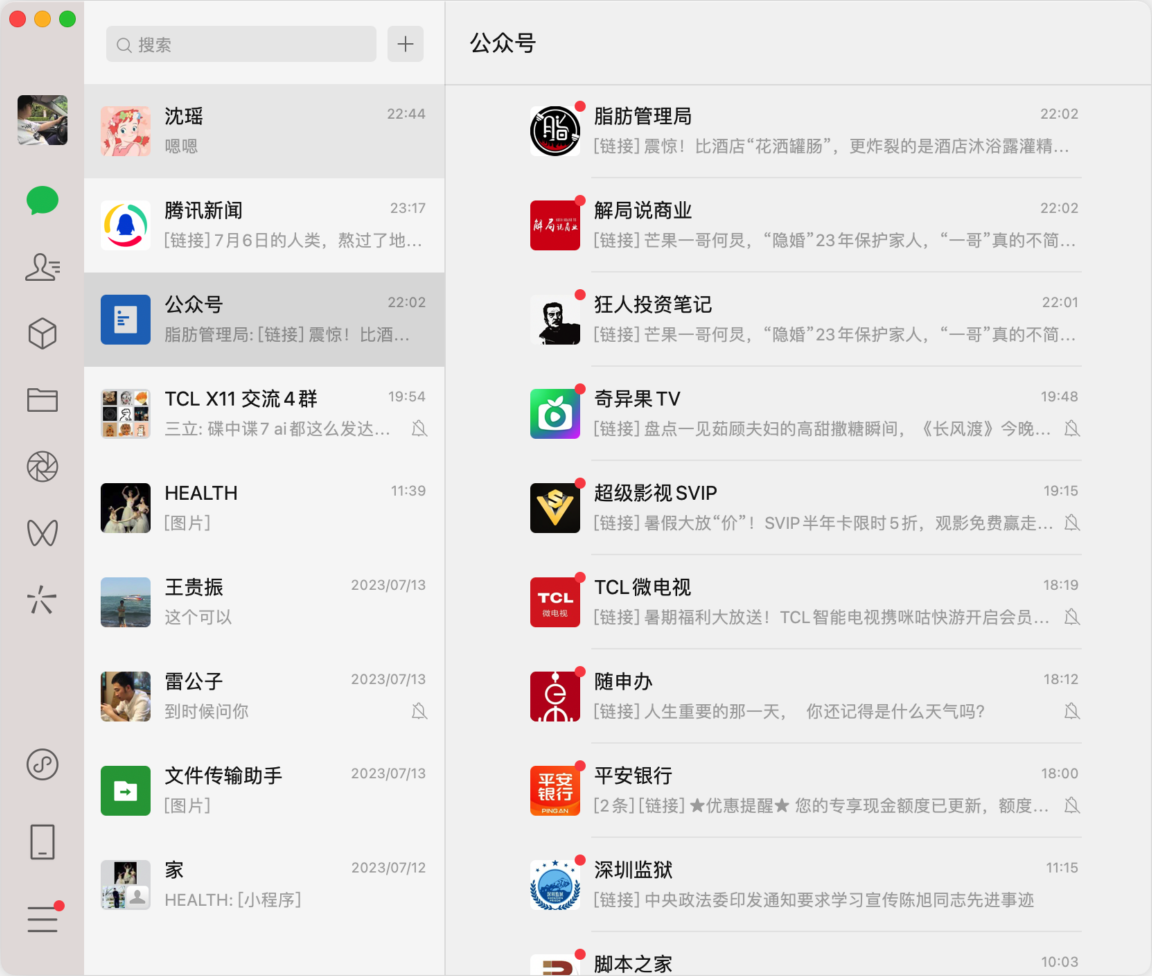Click the 腾讯新闻 penguin logo avatar

(x=126, y=225)
